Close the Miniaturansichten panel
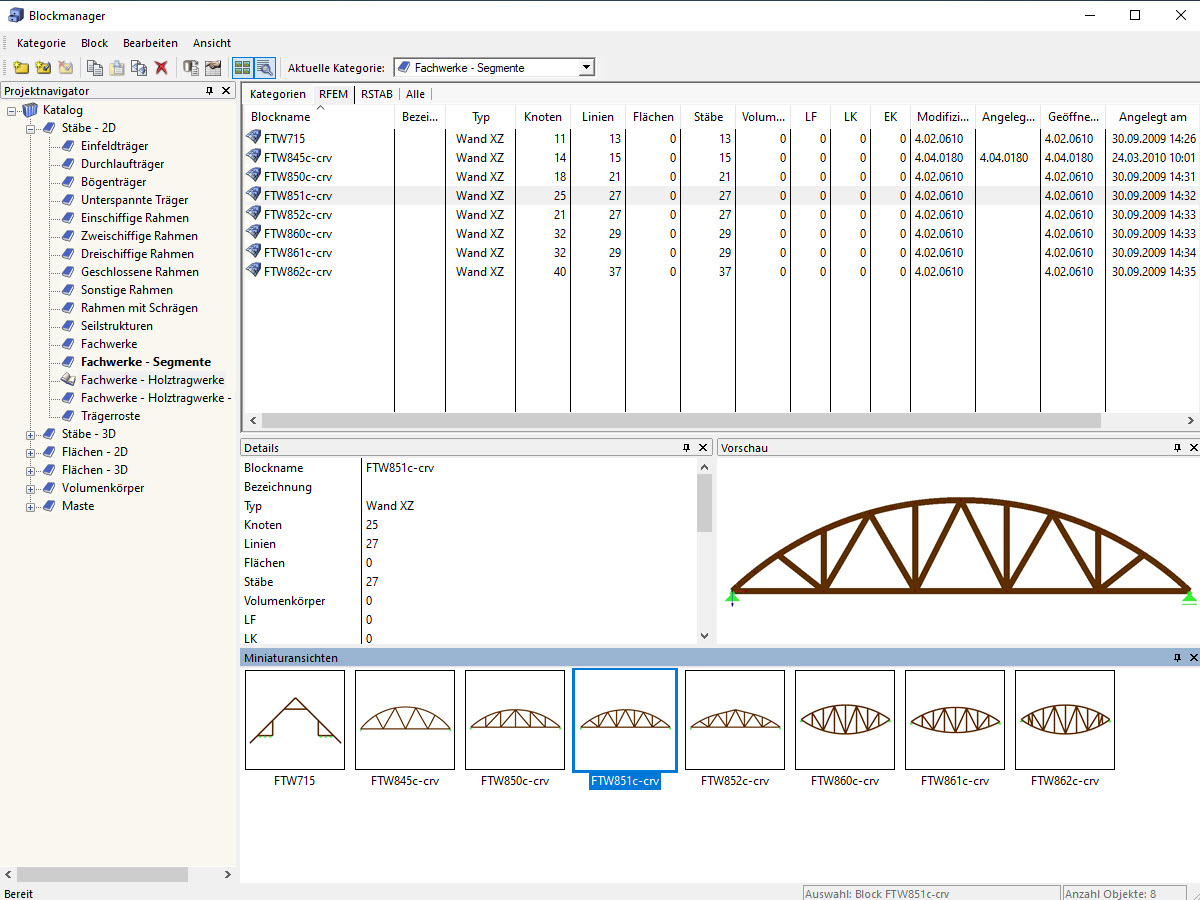 point(1192,658)
